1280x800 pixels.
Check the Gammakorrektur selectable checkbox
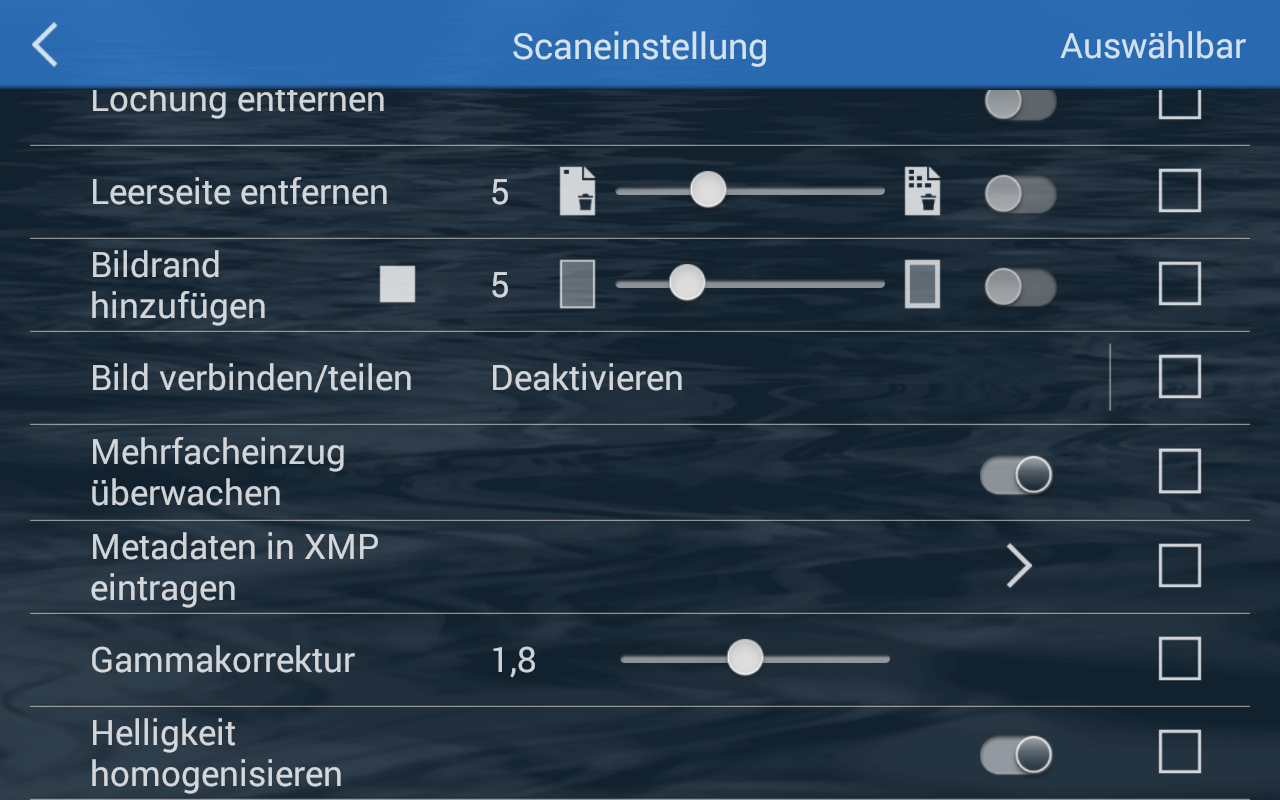point(1180,659)
